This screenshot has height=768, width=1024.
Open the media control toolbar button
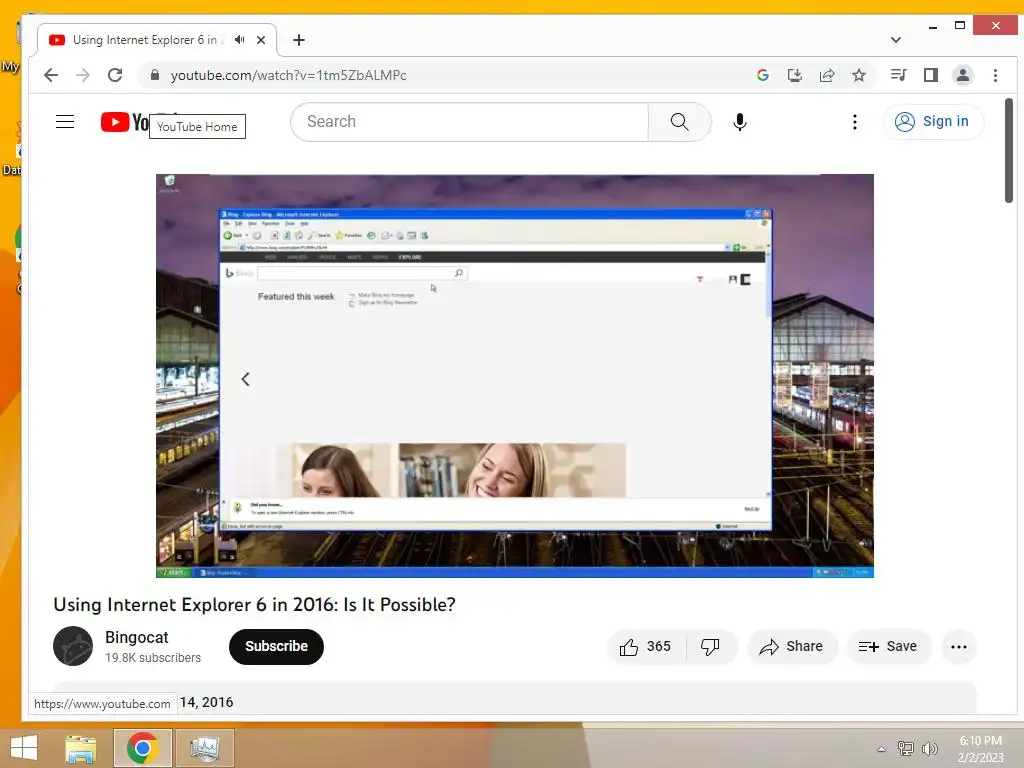899,75
